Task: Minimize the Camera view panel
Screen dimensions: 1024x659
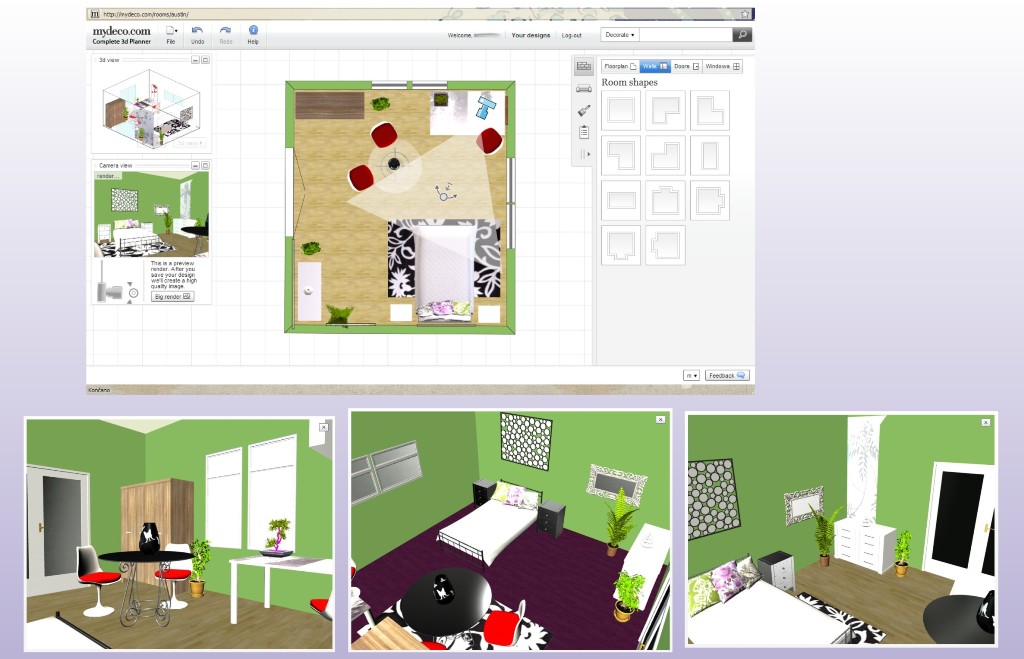Action: (195, 165)
